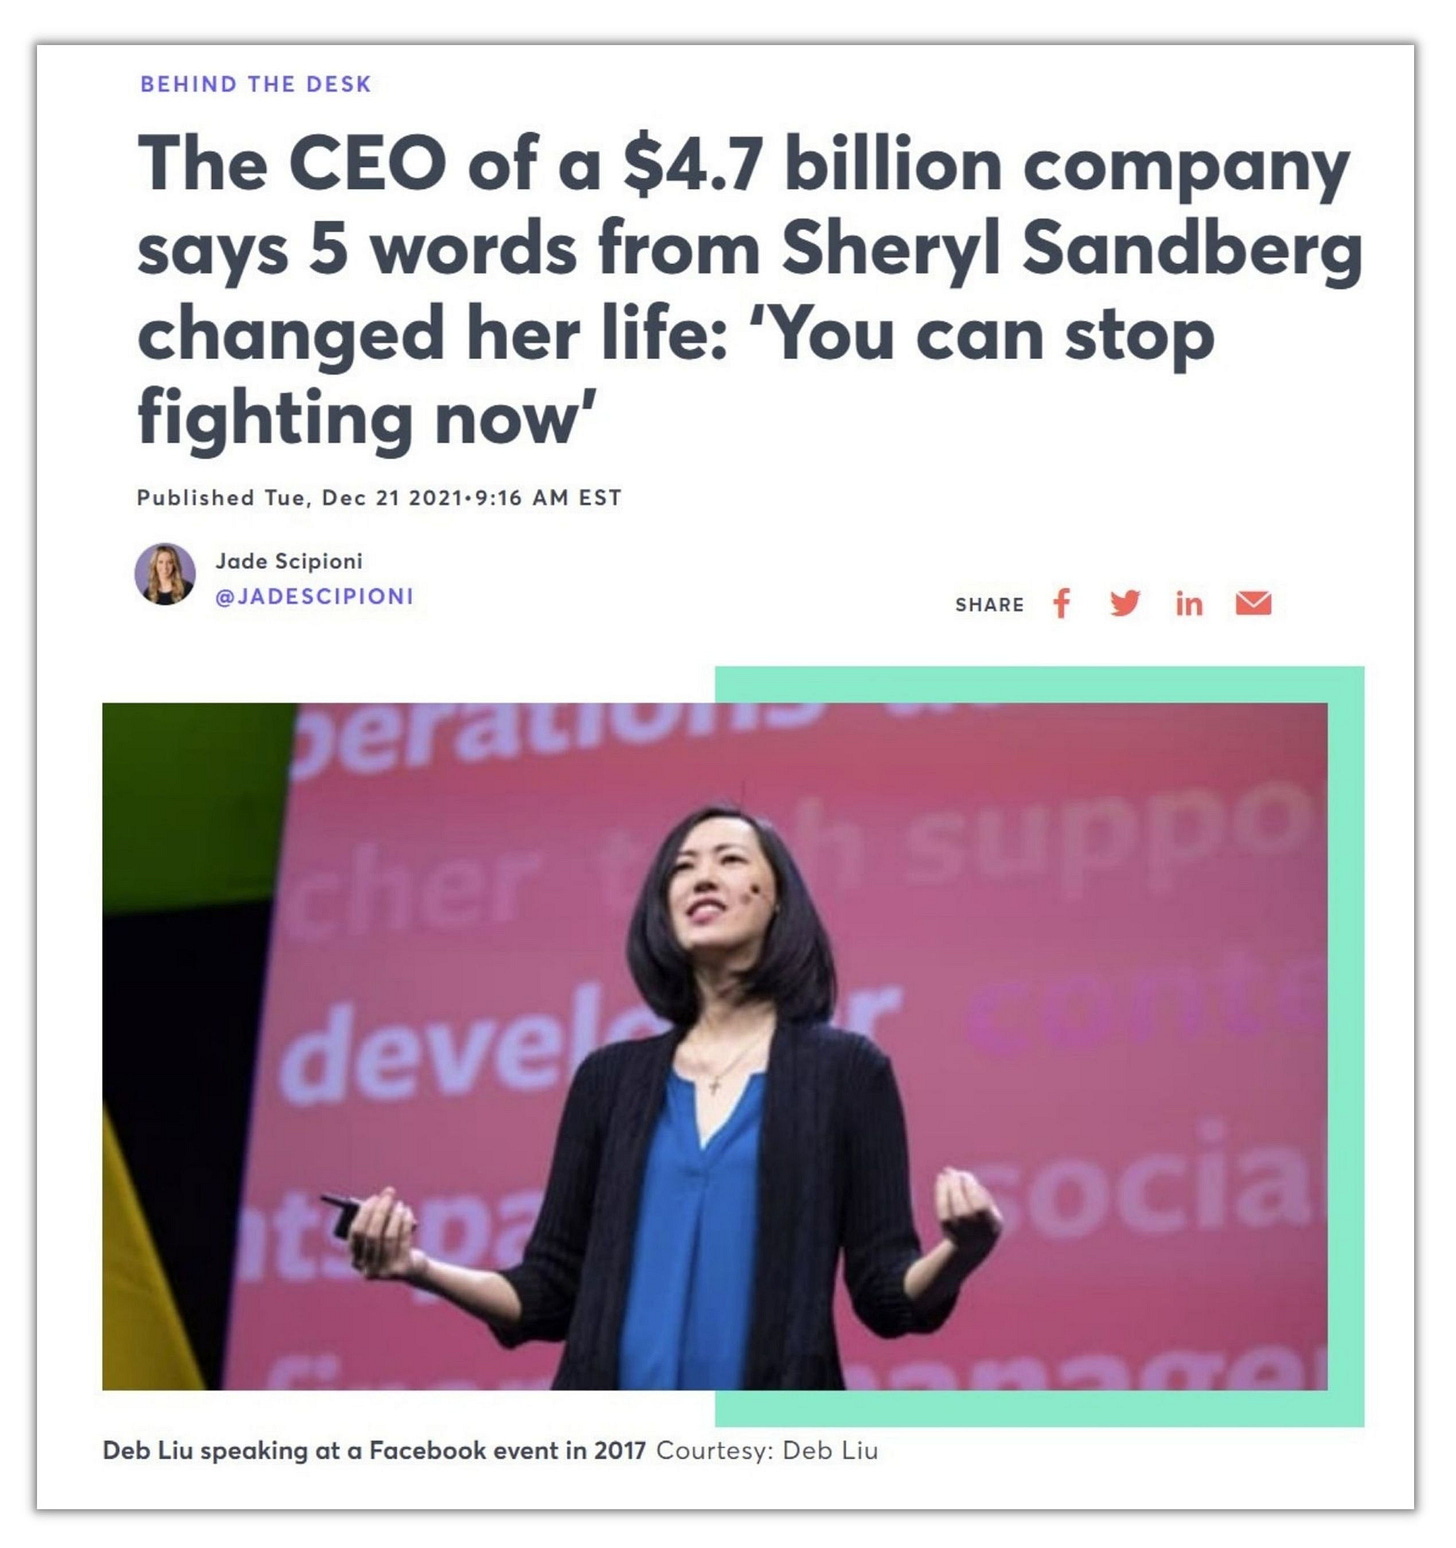This screenshot has height=1548, width=1456.
Task: Share the article on Twitter
Action: (x=1125, y=604)
